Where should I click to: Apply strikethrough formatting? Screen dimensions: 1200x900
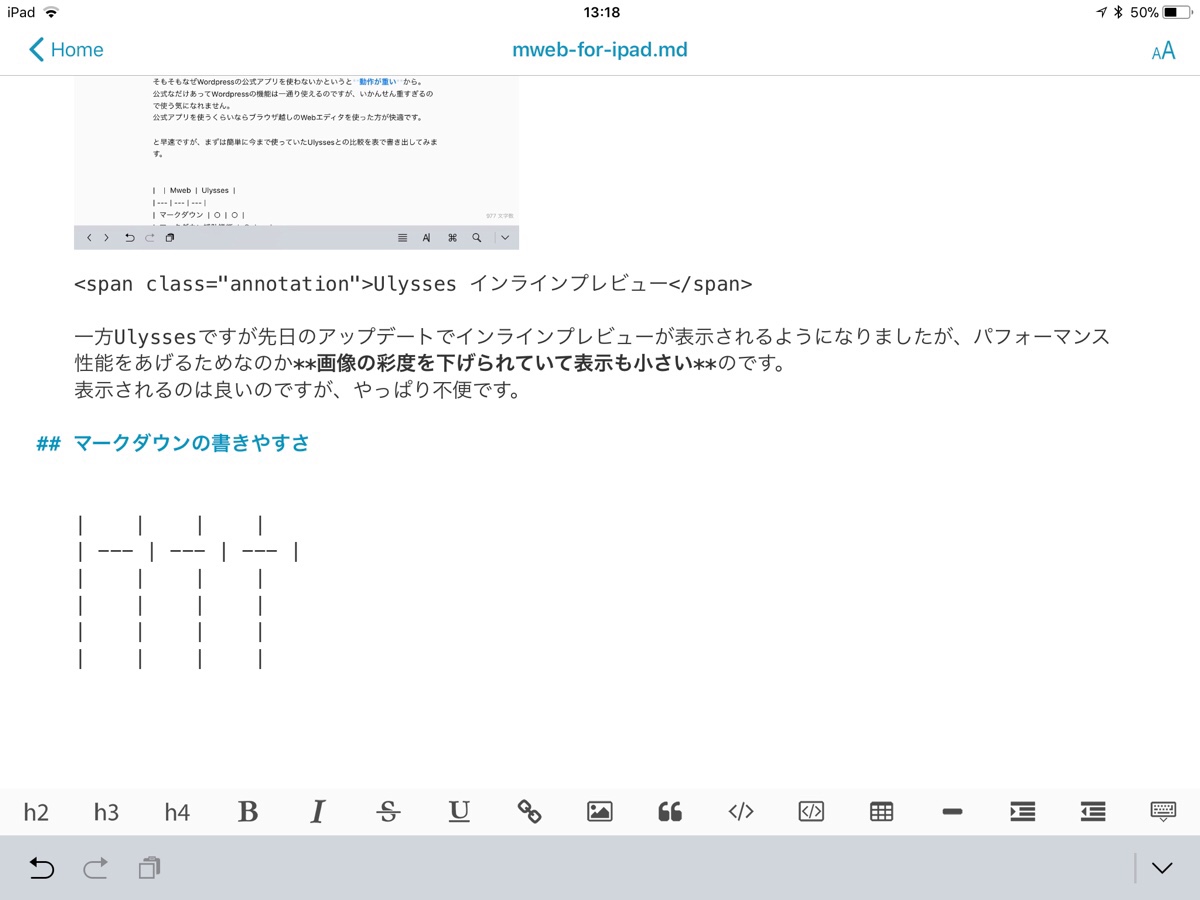click(389, 812)
